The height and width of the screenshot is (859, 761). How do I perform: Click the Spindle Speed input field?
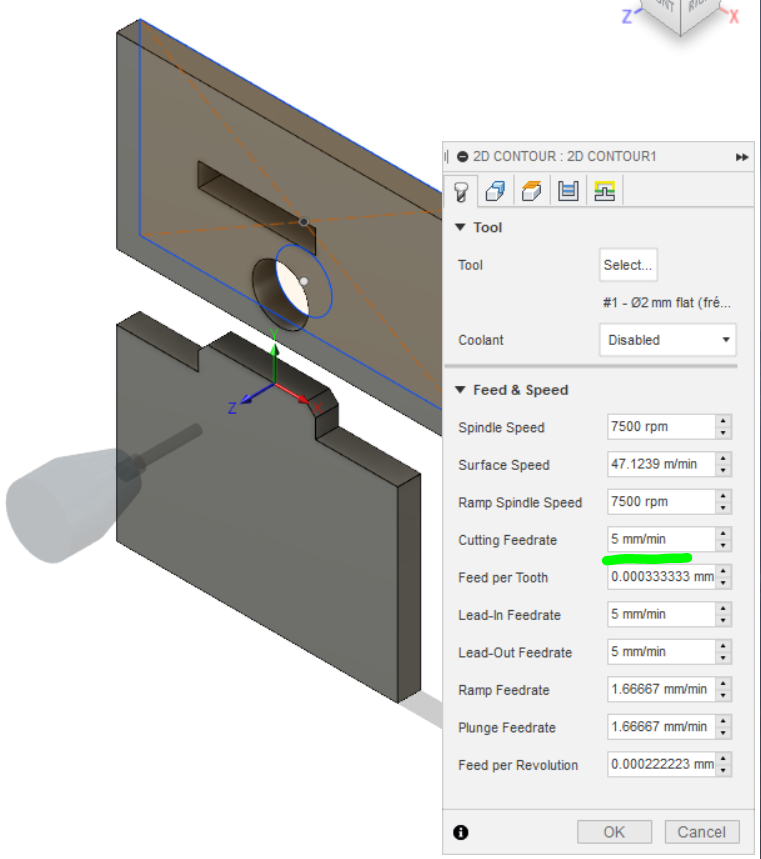click(x=660, y=427)
